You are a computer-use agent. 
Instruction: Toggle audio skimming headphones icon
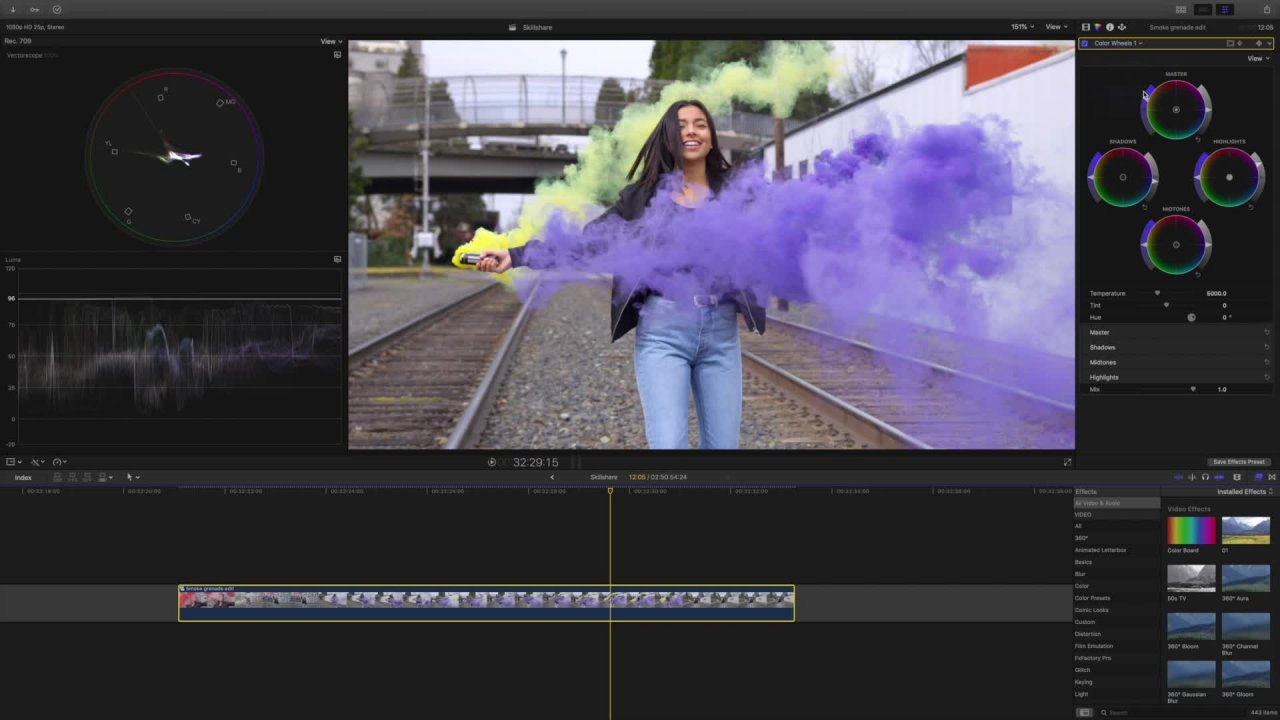coord(1205,477)
